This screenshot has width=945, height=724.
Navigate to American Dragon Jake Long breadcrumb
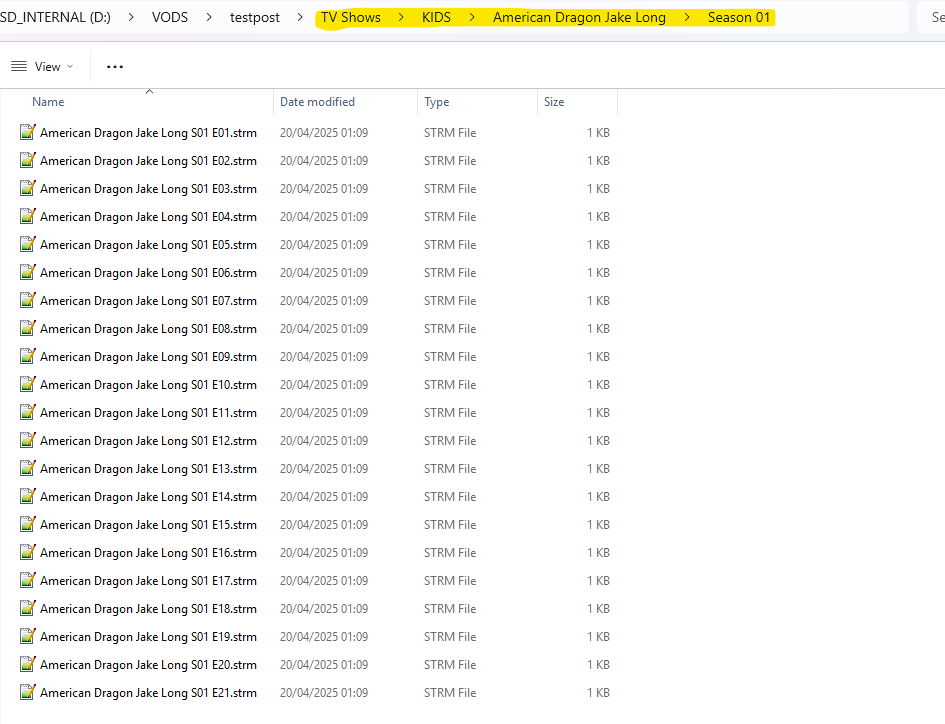579,17
